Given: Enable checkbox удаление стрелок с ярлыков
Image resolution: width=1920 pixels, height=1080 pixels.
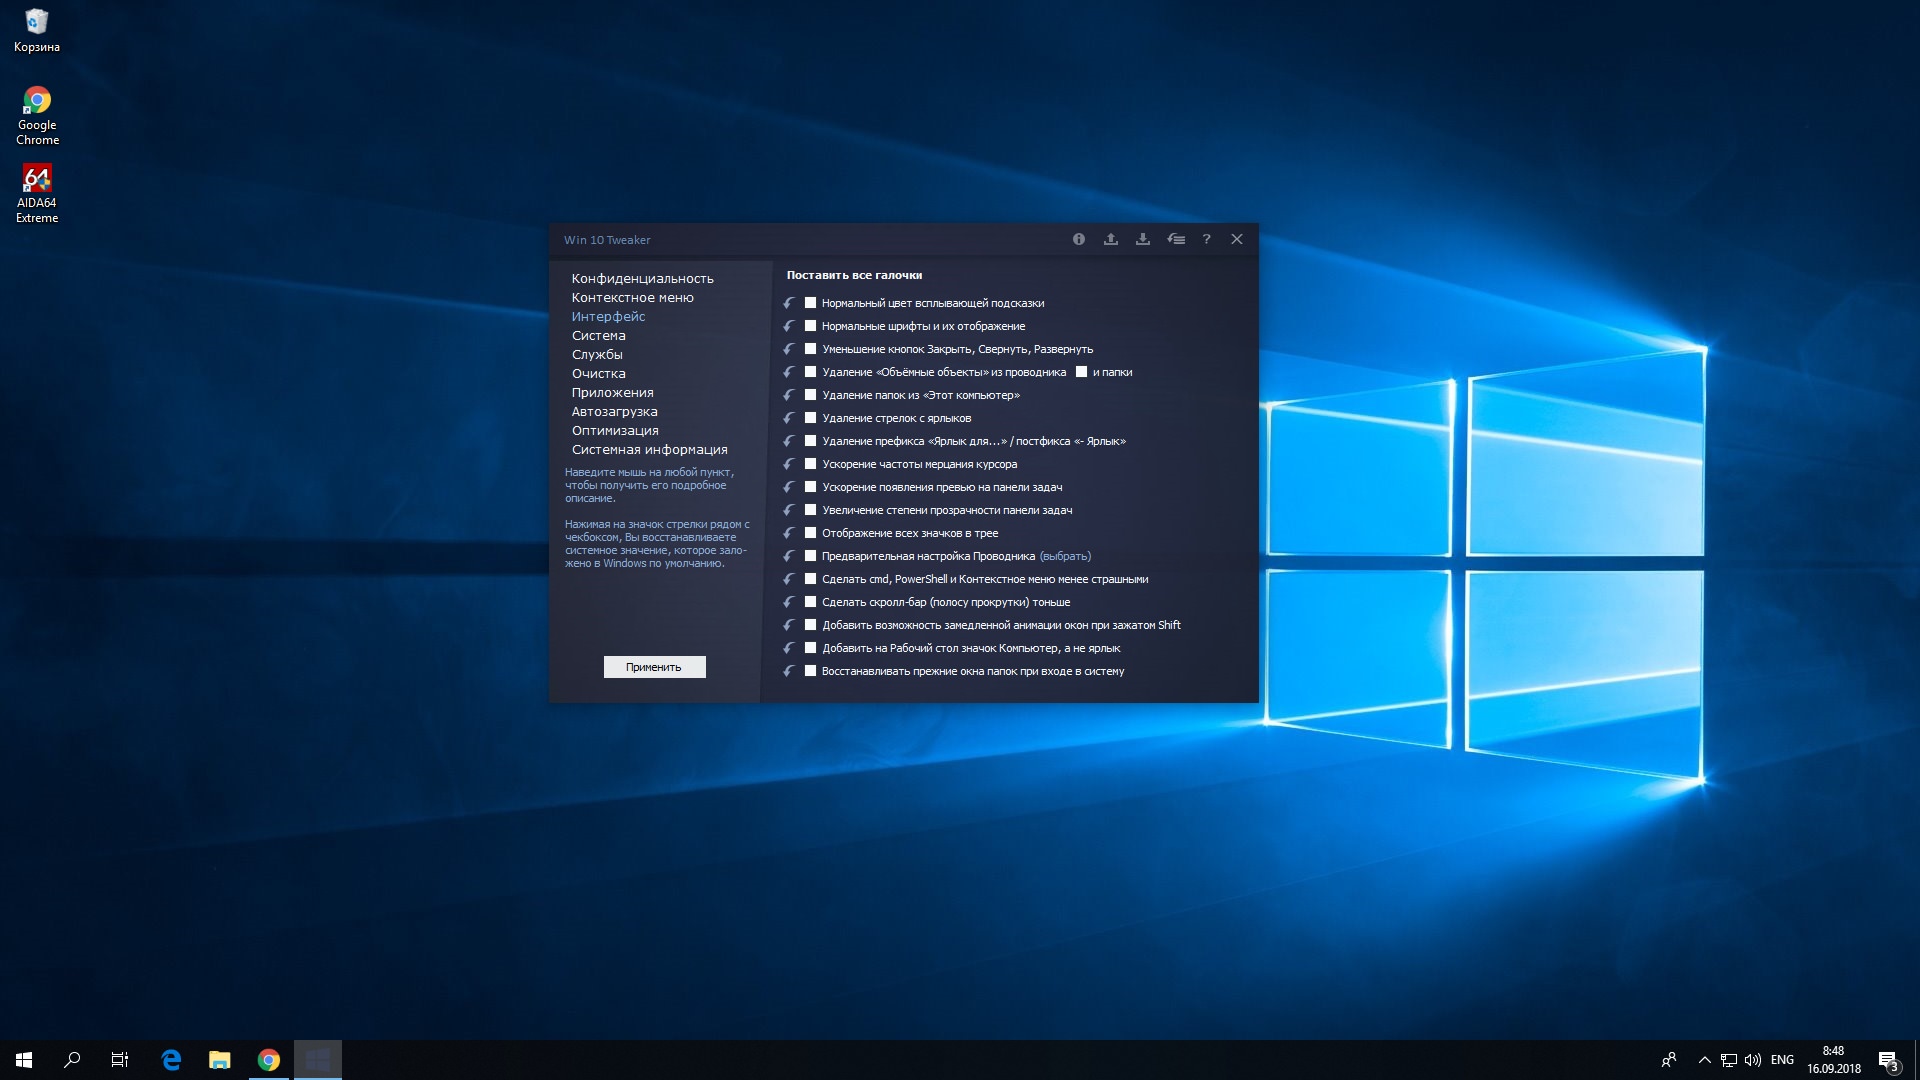Looking at the screenshot, I should click(x=811, y=417).
